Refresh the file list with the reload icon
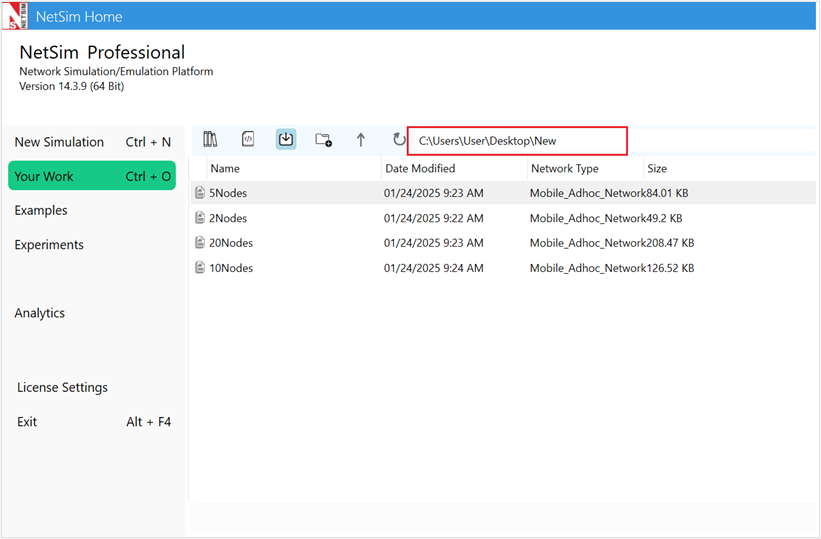 399,139
